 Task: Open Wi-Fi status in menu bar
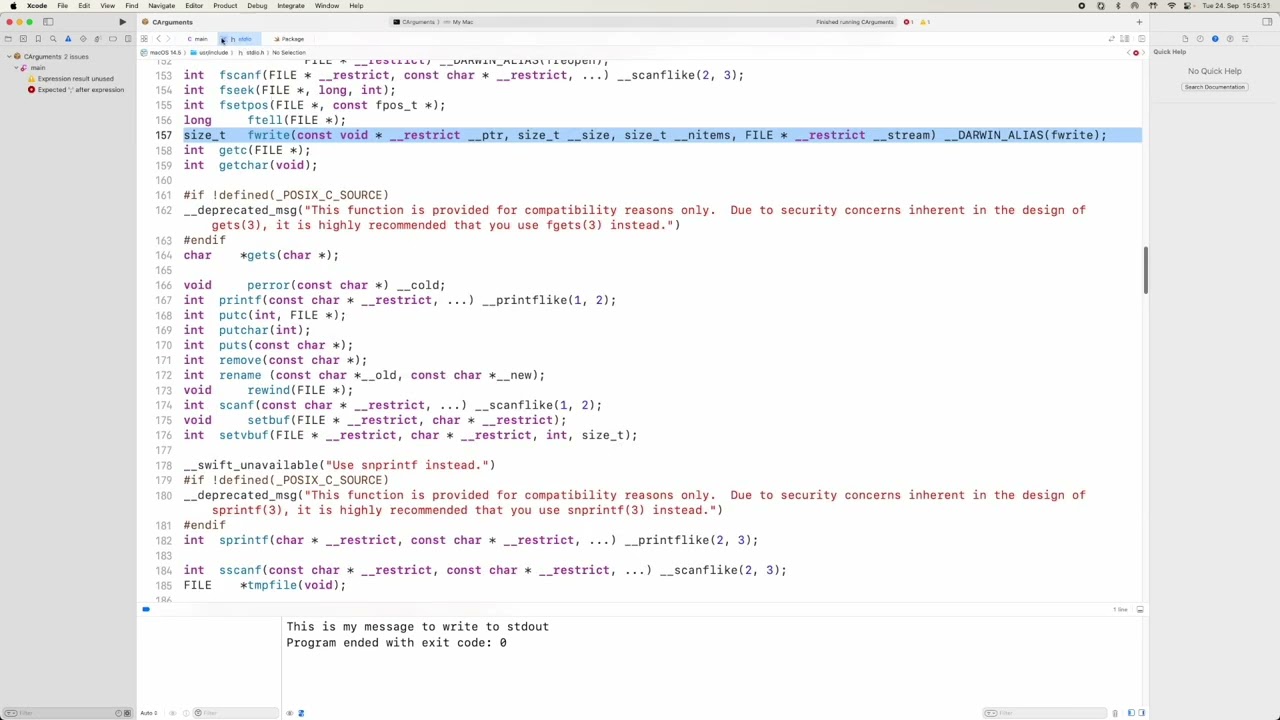pos(1171,6)
